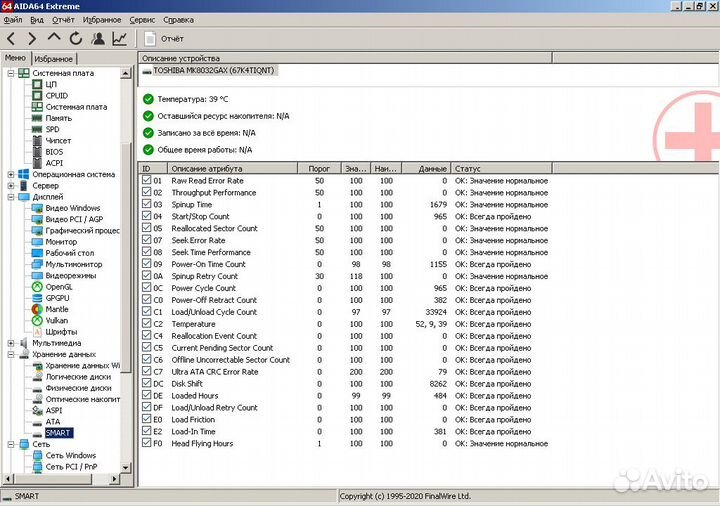Image resolution: width=720 pixels, height=506 pixels.
Task: Collapse the Сеть tree node
Action: click(11, 444)
